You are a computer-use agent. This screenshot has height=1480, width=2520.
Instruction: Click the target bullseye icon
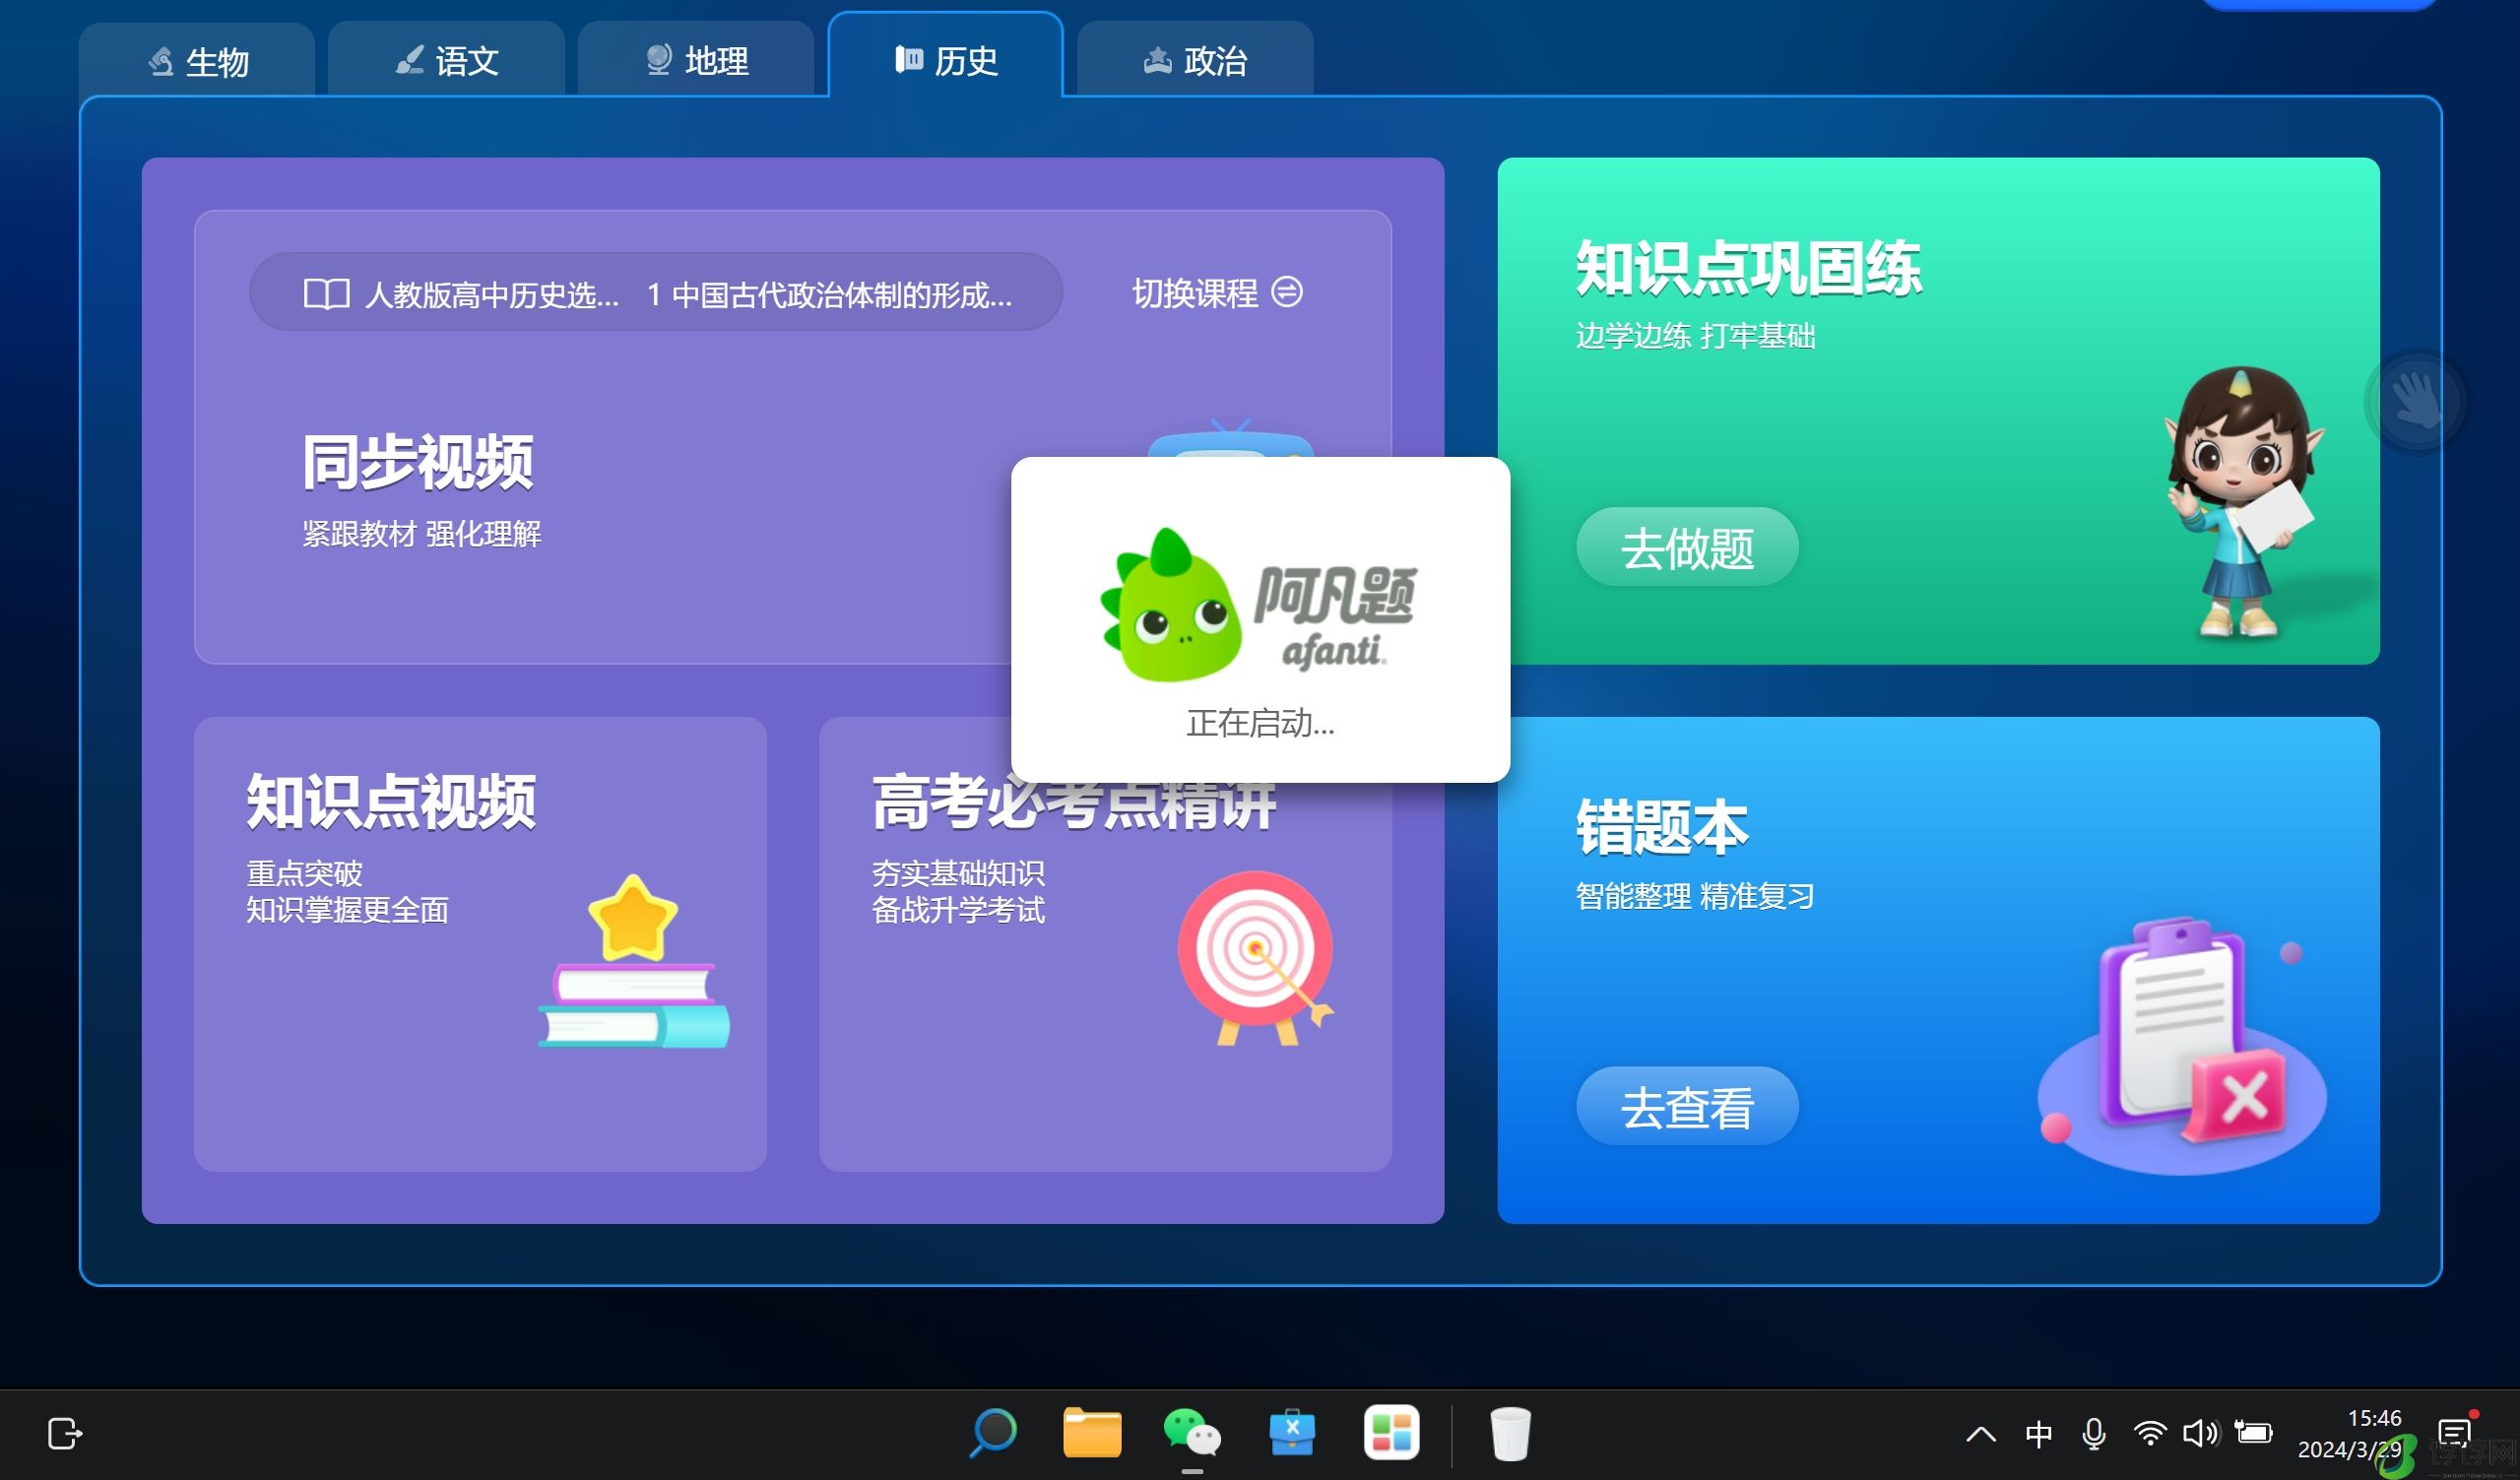1256,957
